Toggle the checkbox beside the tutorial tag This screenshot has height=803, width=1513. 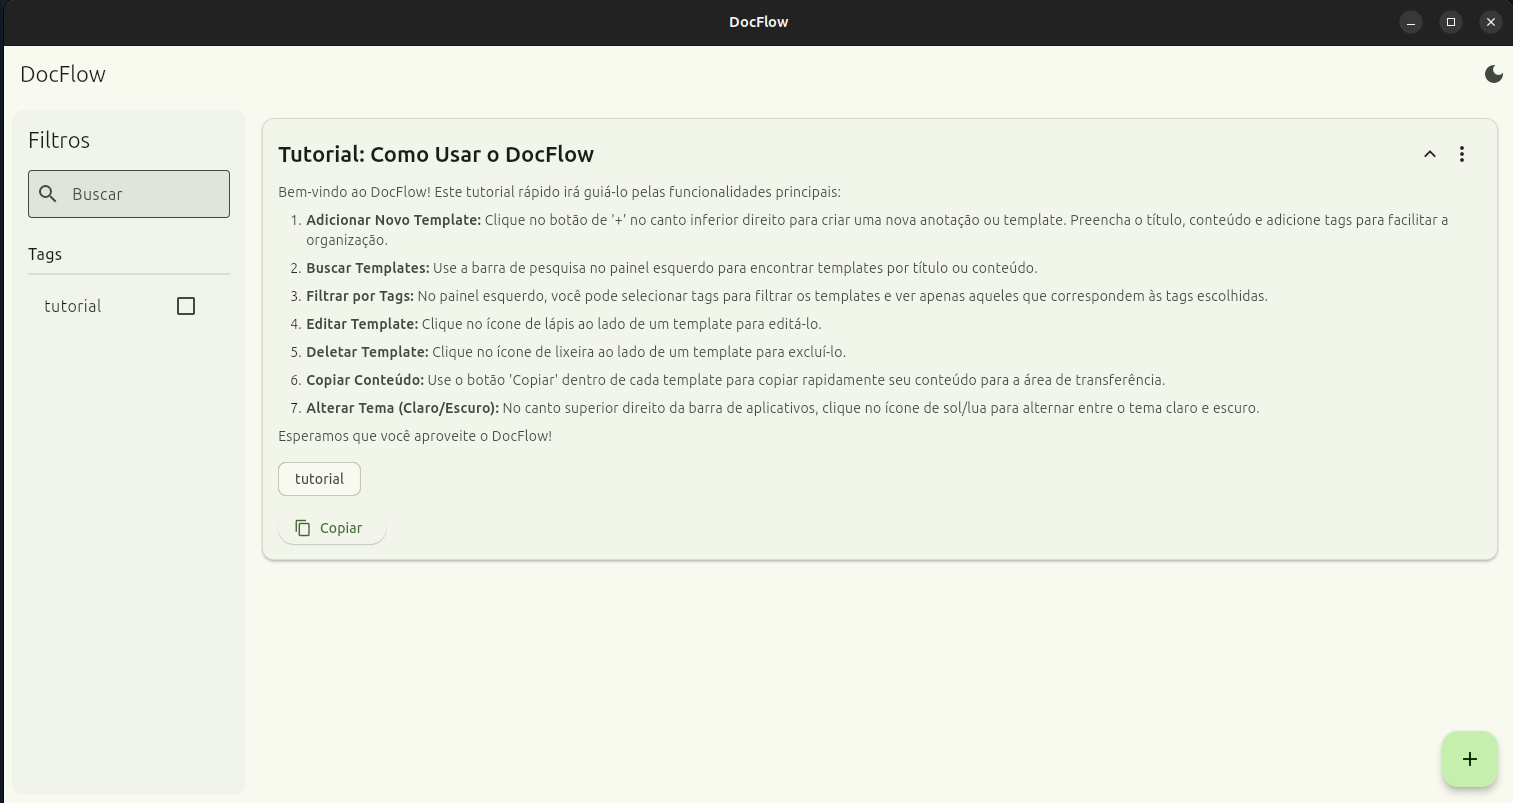click(x=186, y=306)
